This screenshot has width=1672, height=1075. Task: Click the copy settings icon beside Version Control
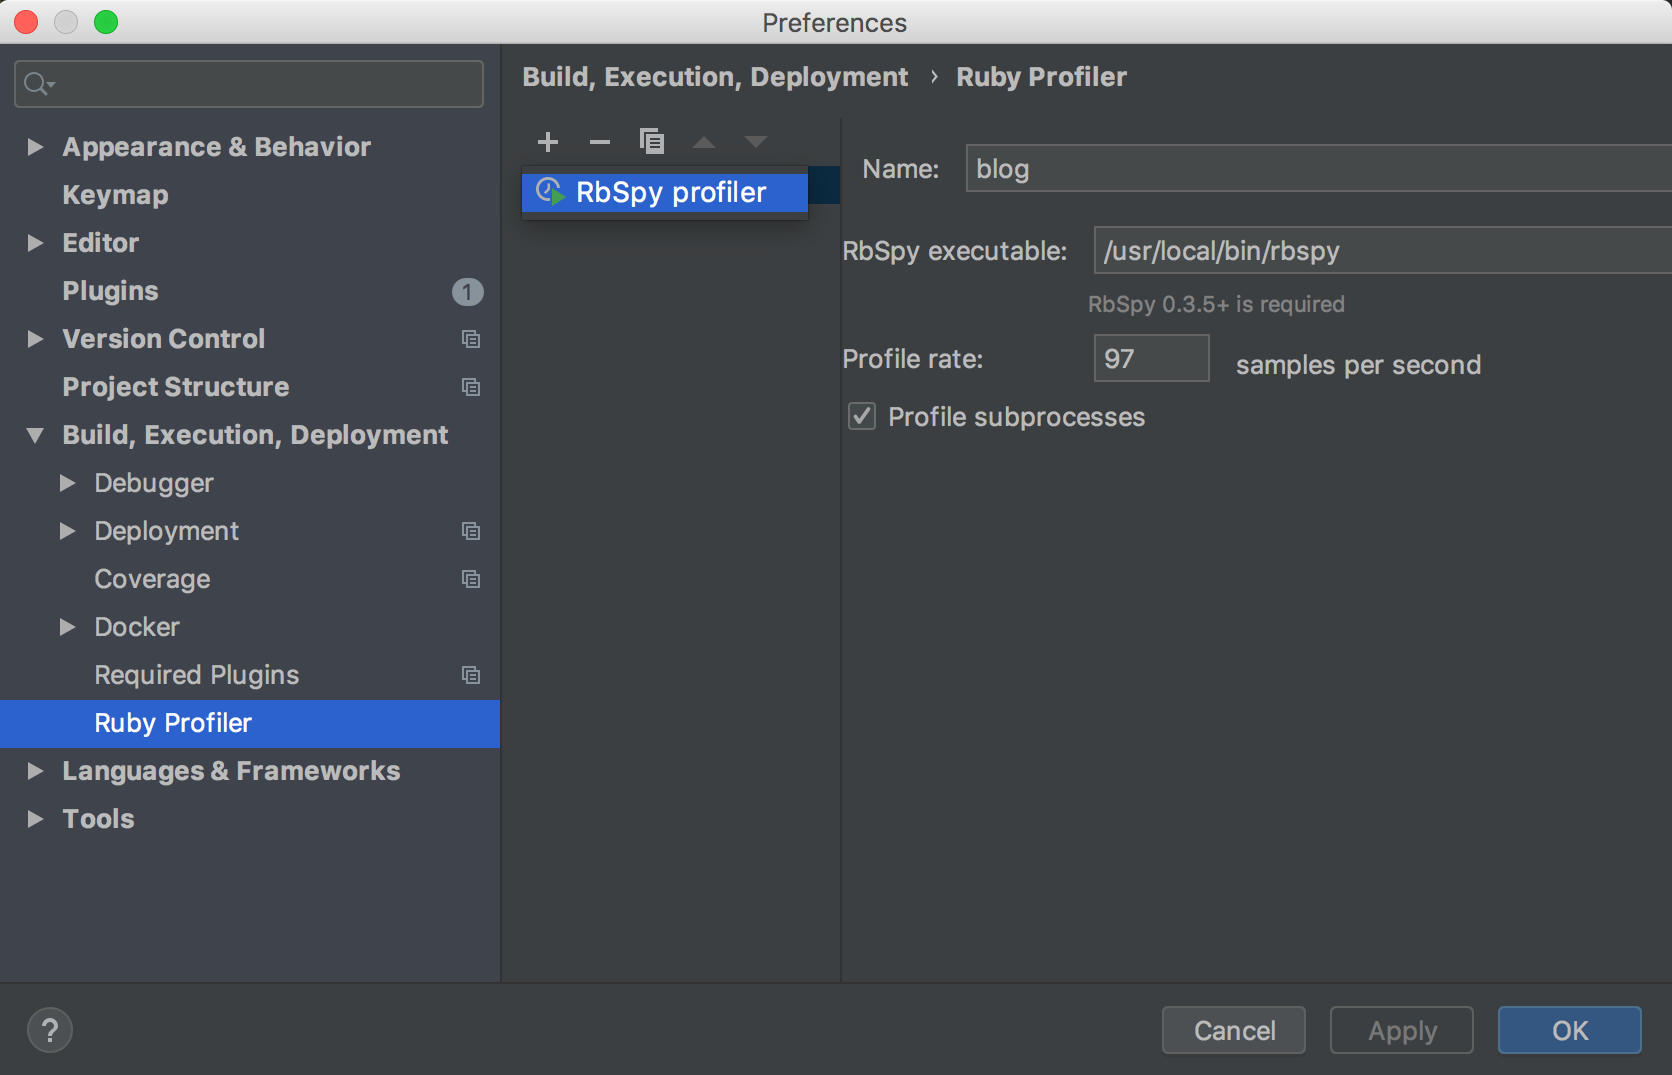tap(471, 339)
